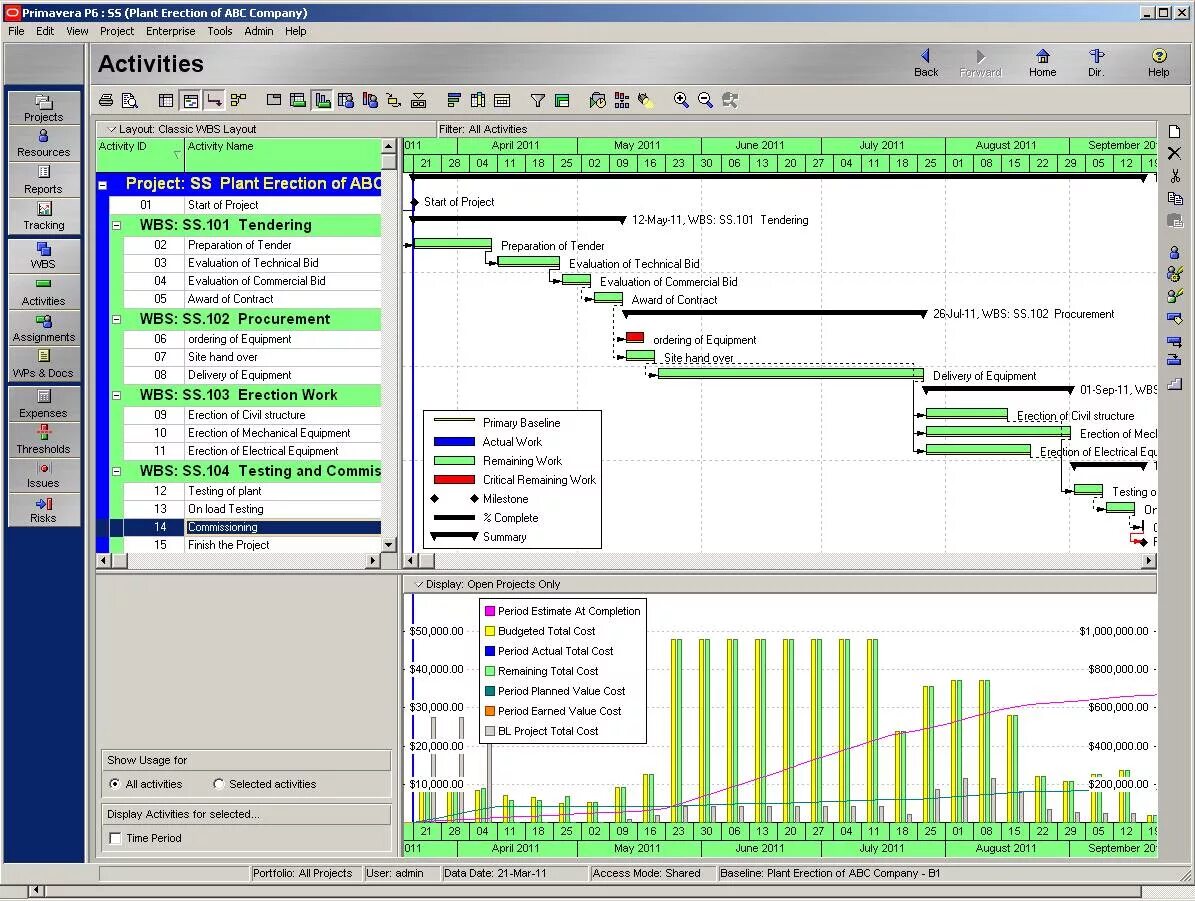1195x901 pixels.
Task: Collapse WBS SS.104 Testing and Commissioning group
Action: 117,472
